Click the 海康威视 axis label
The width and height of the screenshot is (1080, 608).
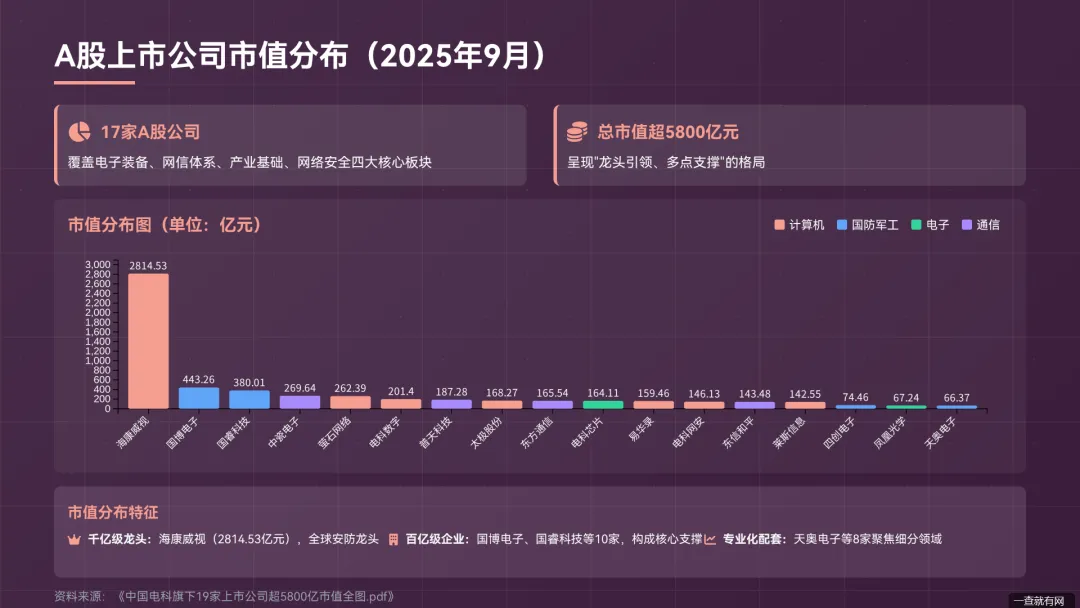tap(132, 432)
